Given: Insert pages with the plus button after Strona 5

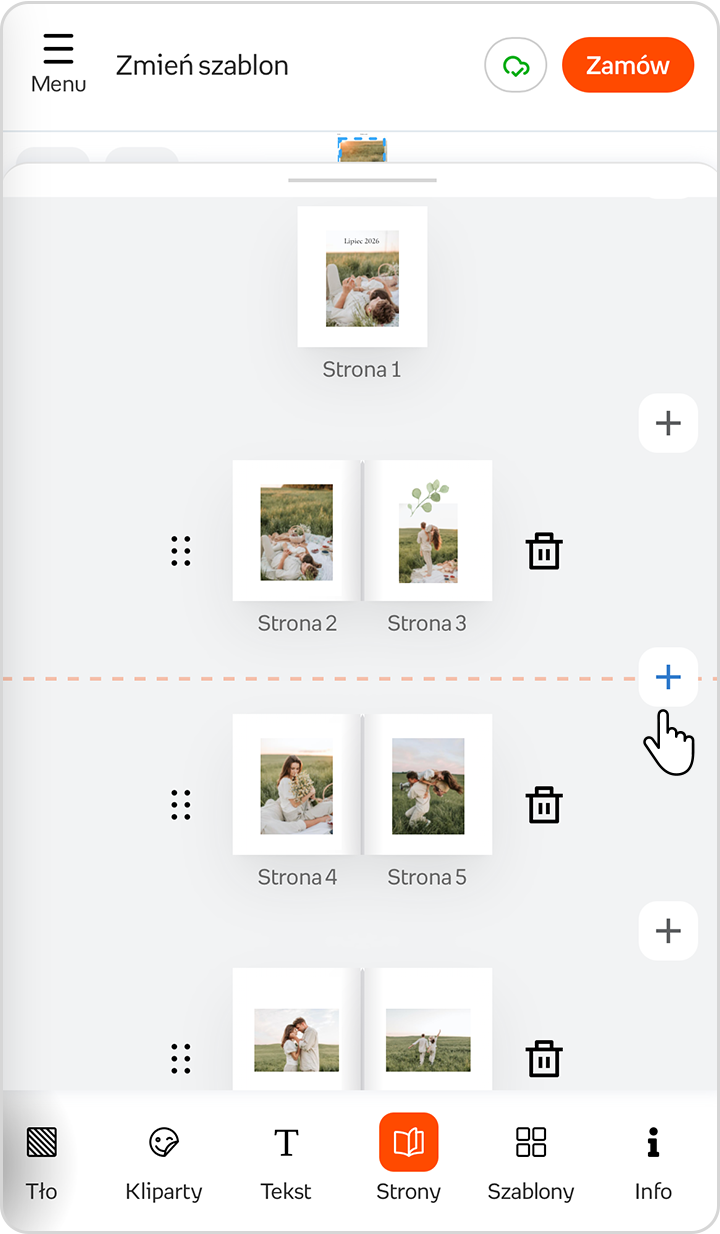Looking at the screenshot, I should 668,931.
